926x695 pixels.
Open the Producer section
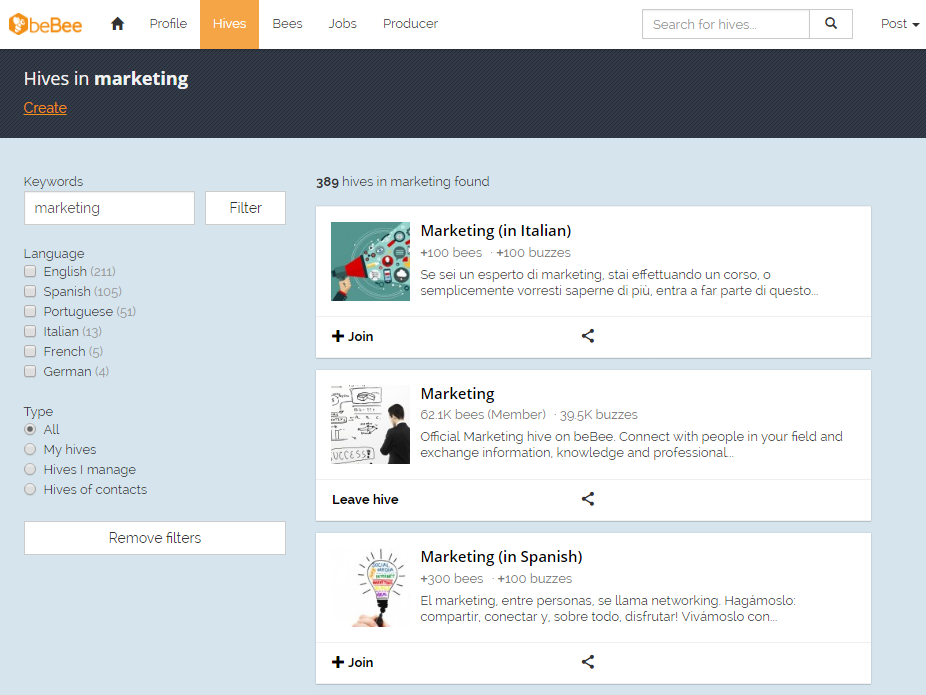(x=410, y=24)
